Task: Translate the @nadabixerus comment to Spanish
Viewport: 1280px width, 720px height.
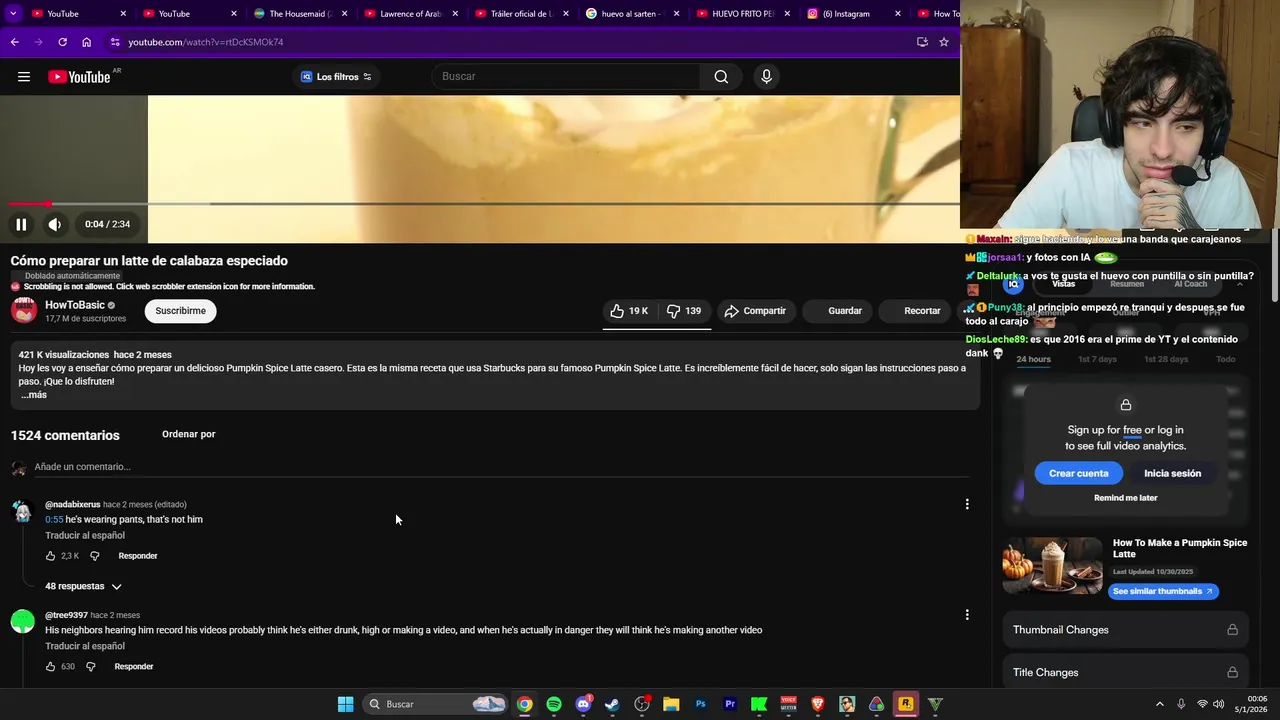Action: pyautogui.click(x=85, y=536)
